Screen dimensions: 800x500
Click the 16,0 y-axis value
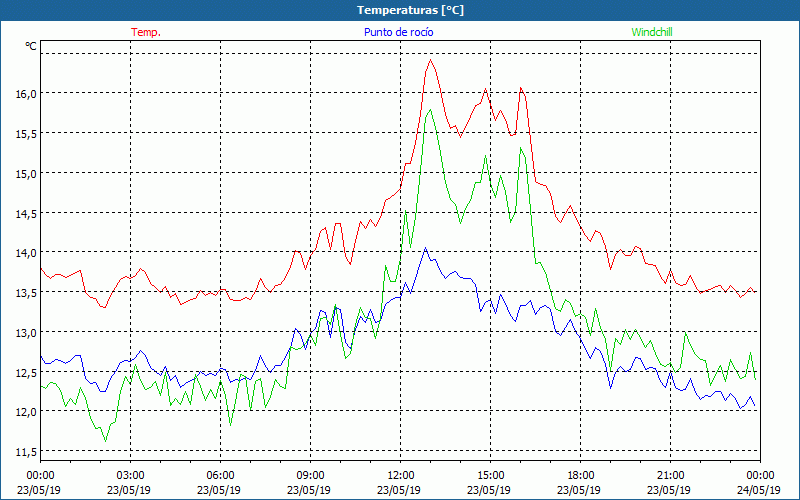[x=26, y=94]
